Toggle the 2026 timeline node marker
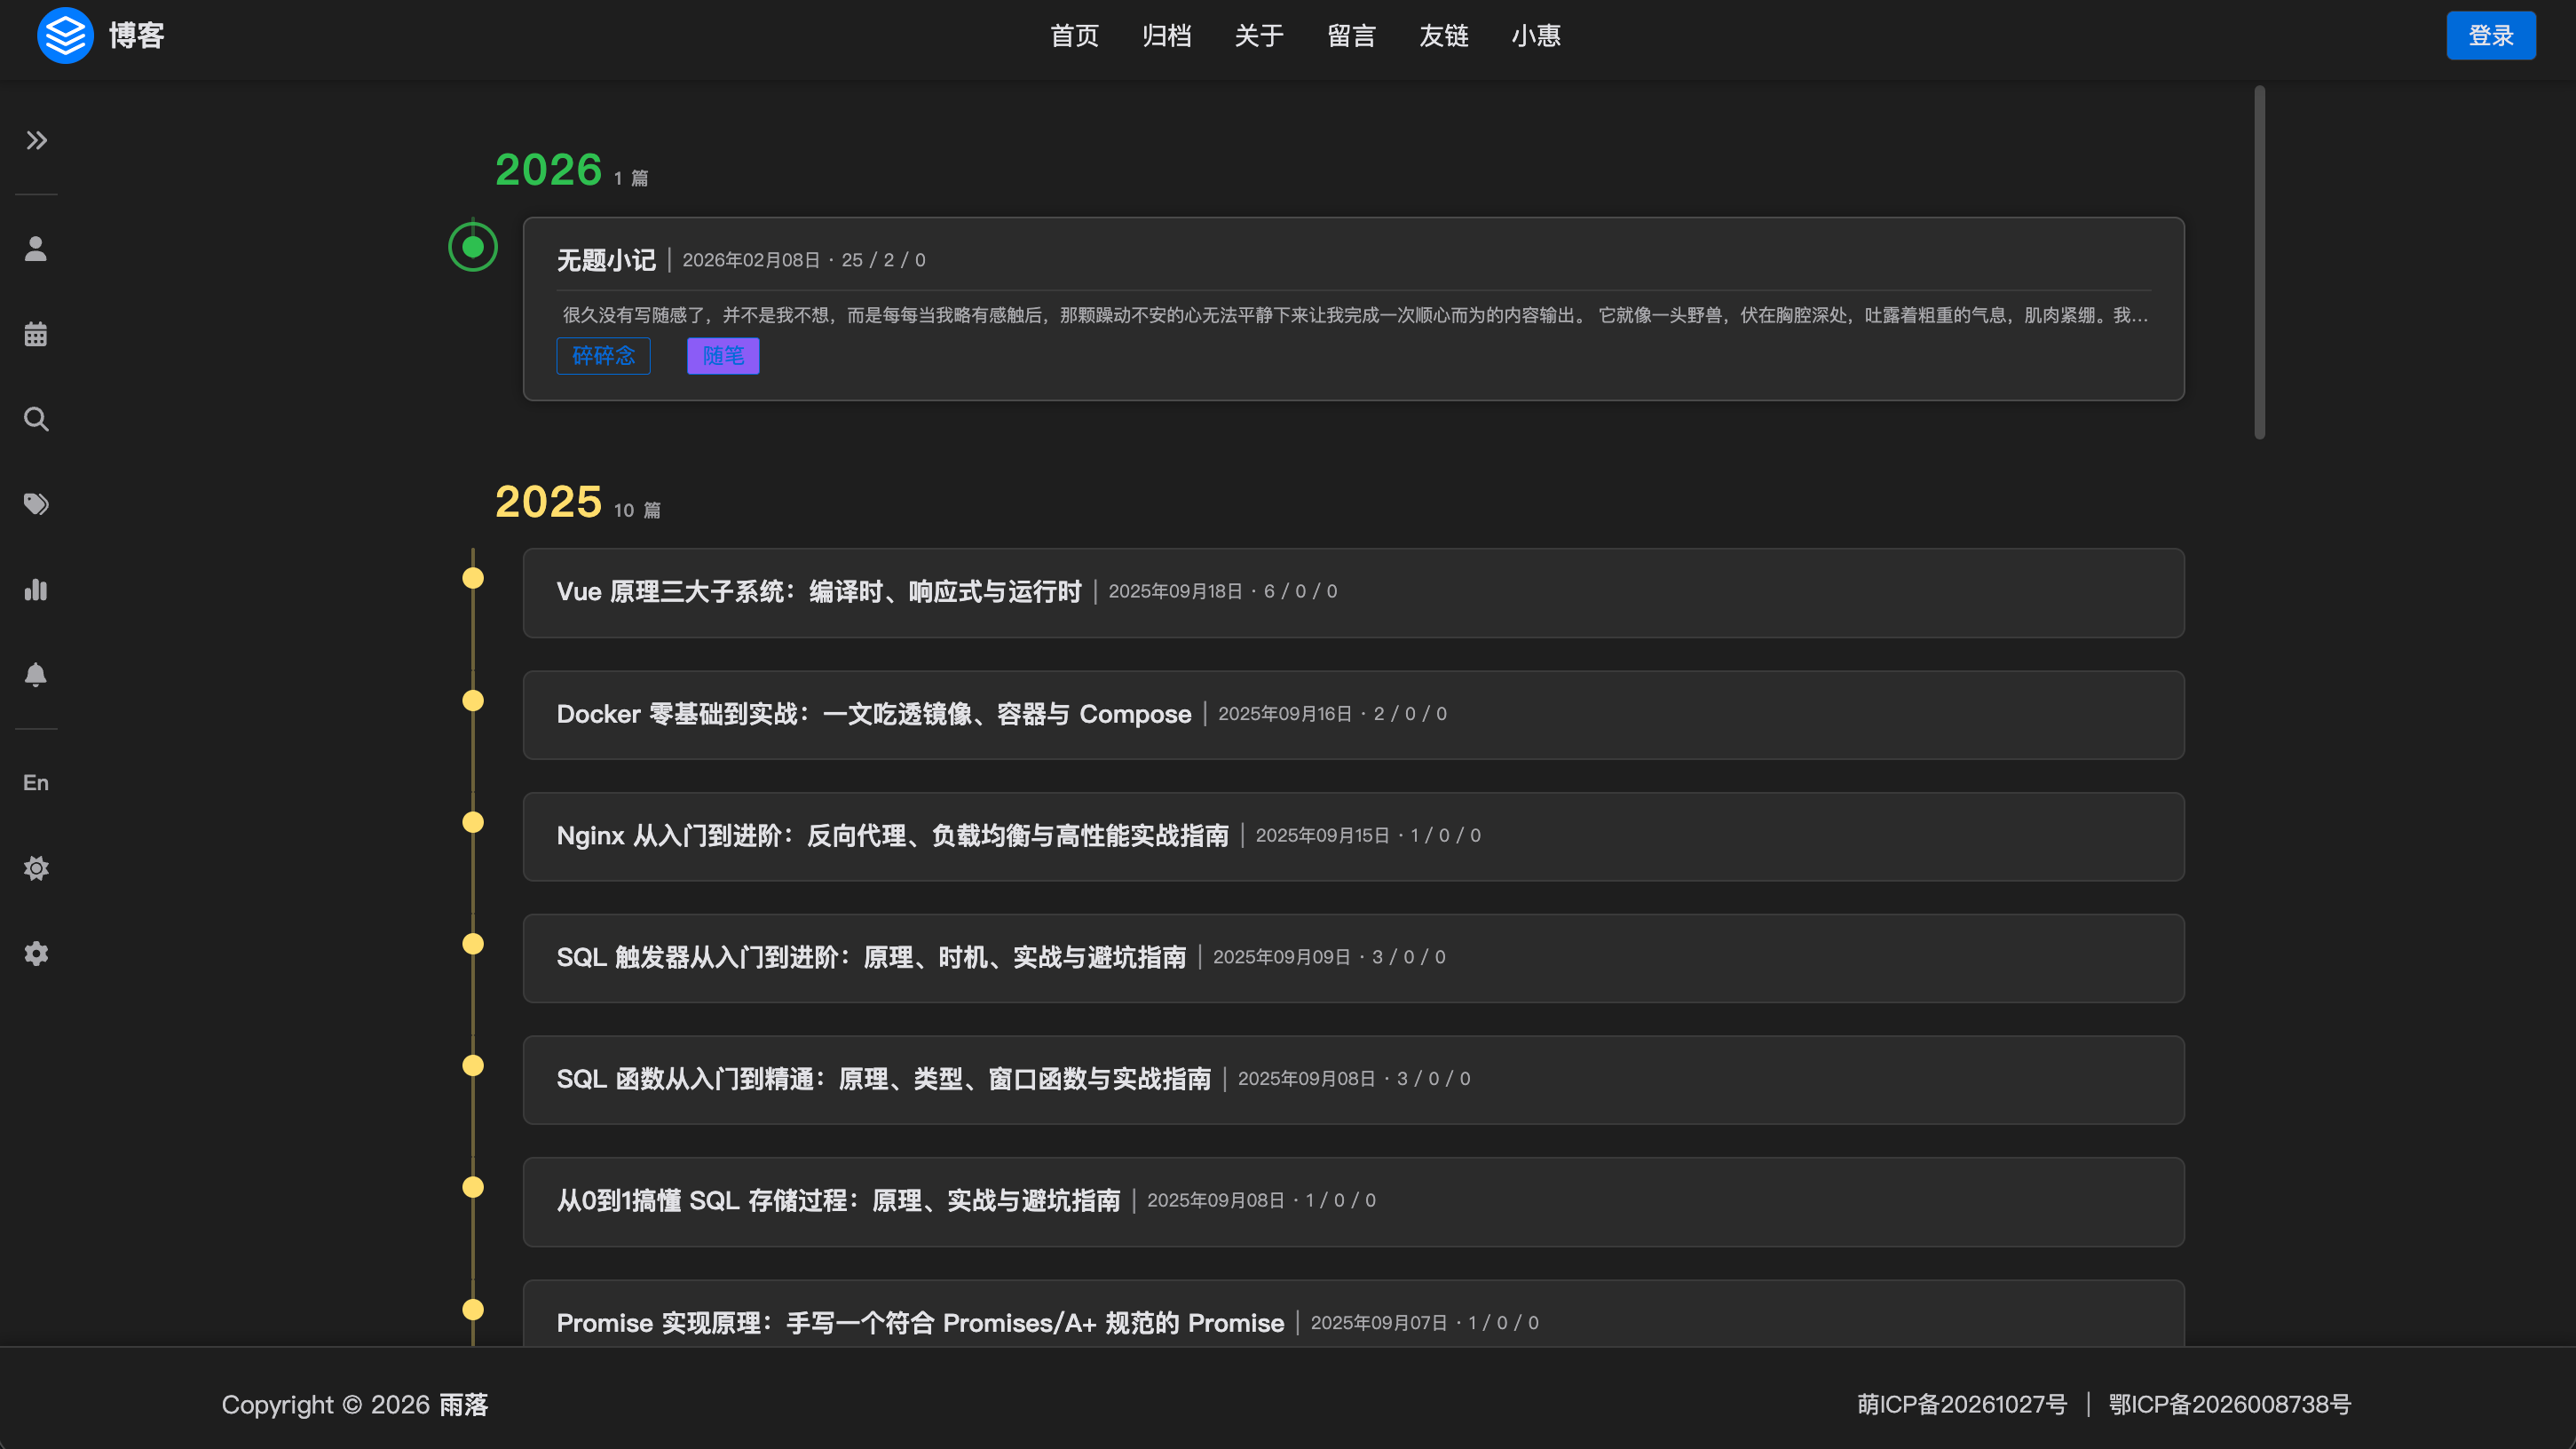 [473, 247]
